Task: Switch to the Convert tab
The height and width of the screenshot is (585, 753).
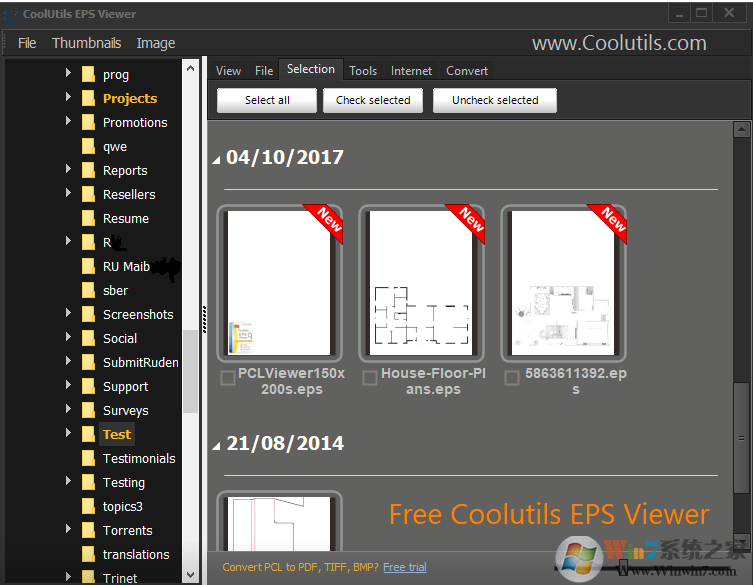Action: (x=467, y=71)
